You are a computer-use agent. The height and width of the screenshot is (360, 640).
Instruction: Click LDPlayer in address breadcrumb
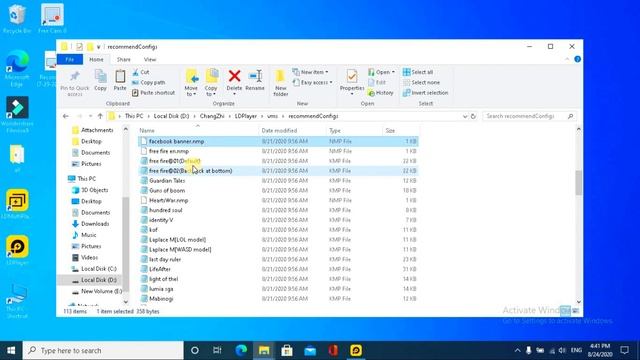coord(246,116)
